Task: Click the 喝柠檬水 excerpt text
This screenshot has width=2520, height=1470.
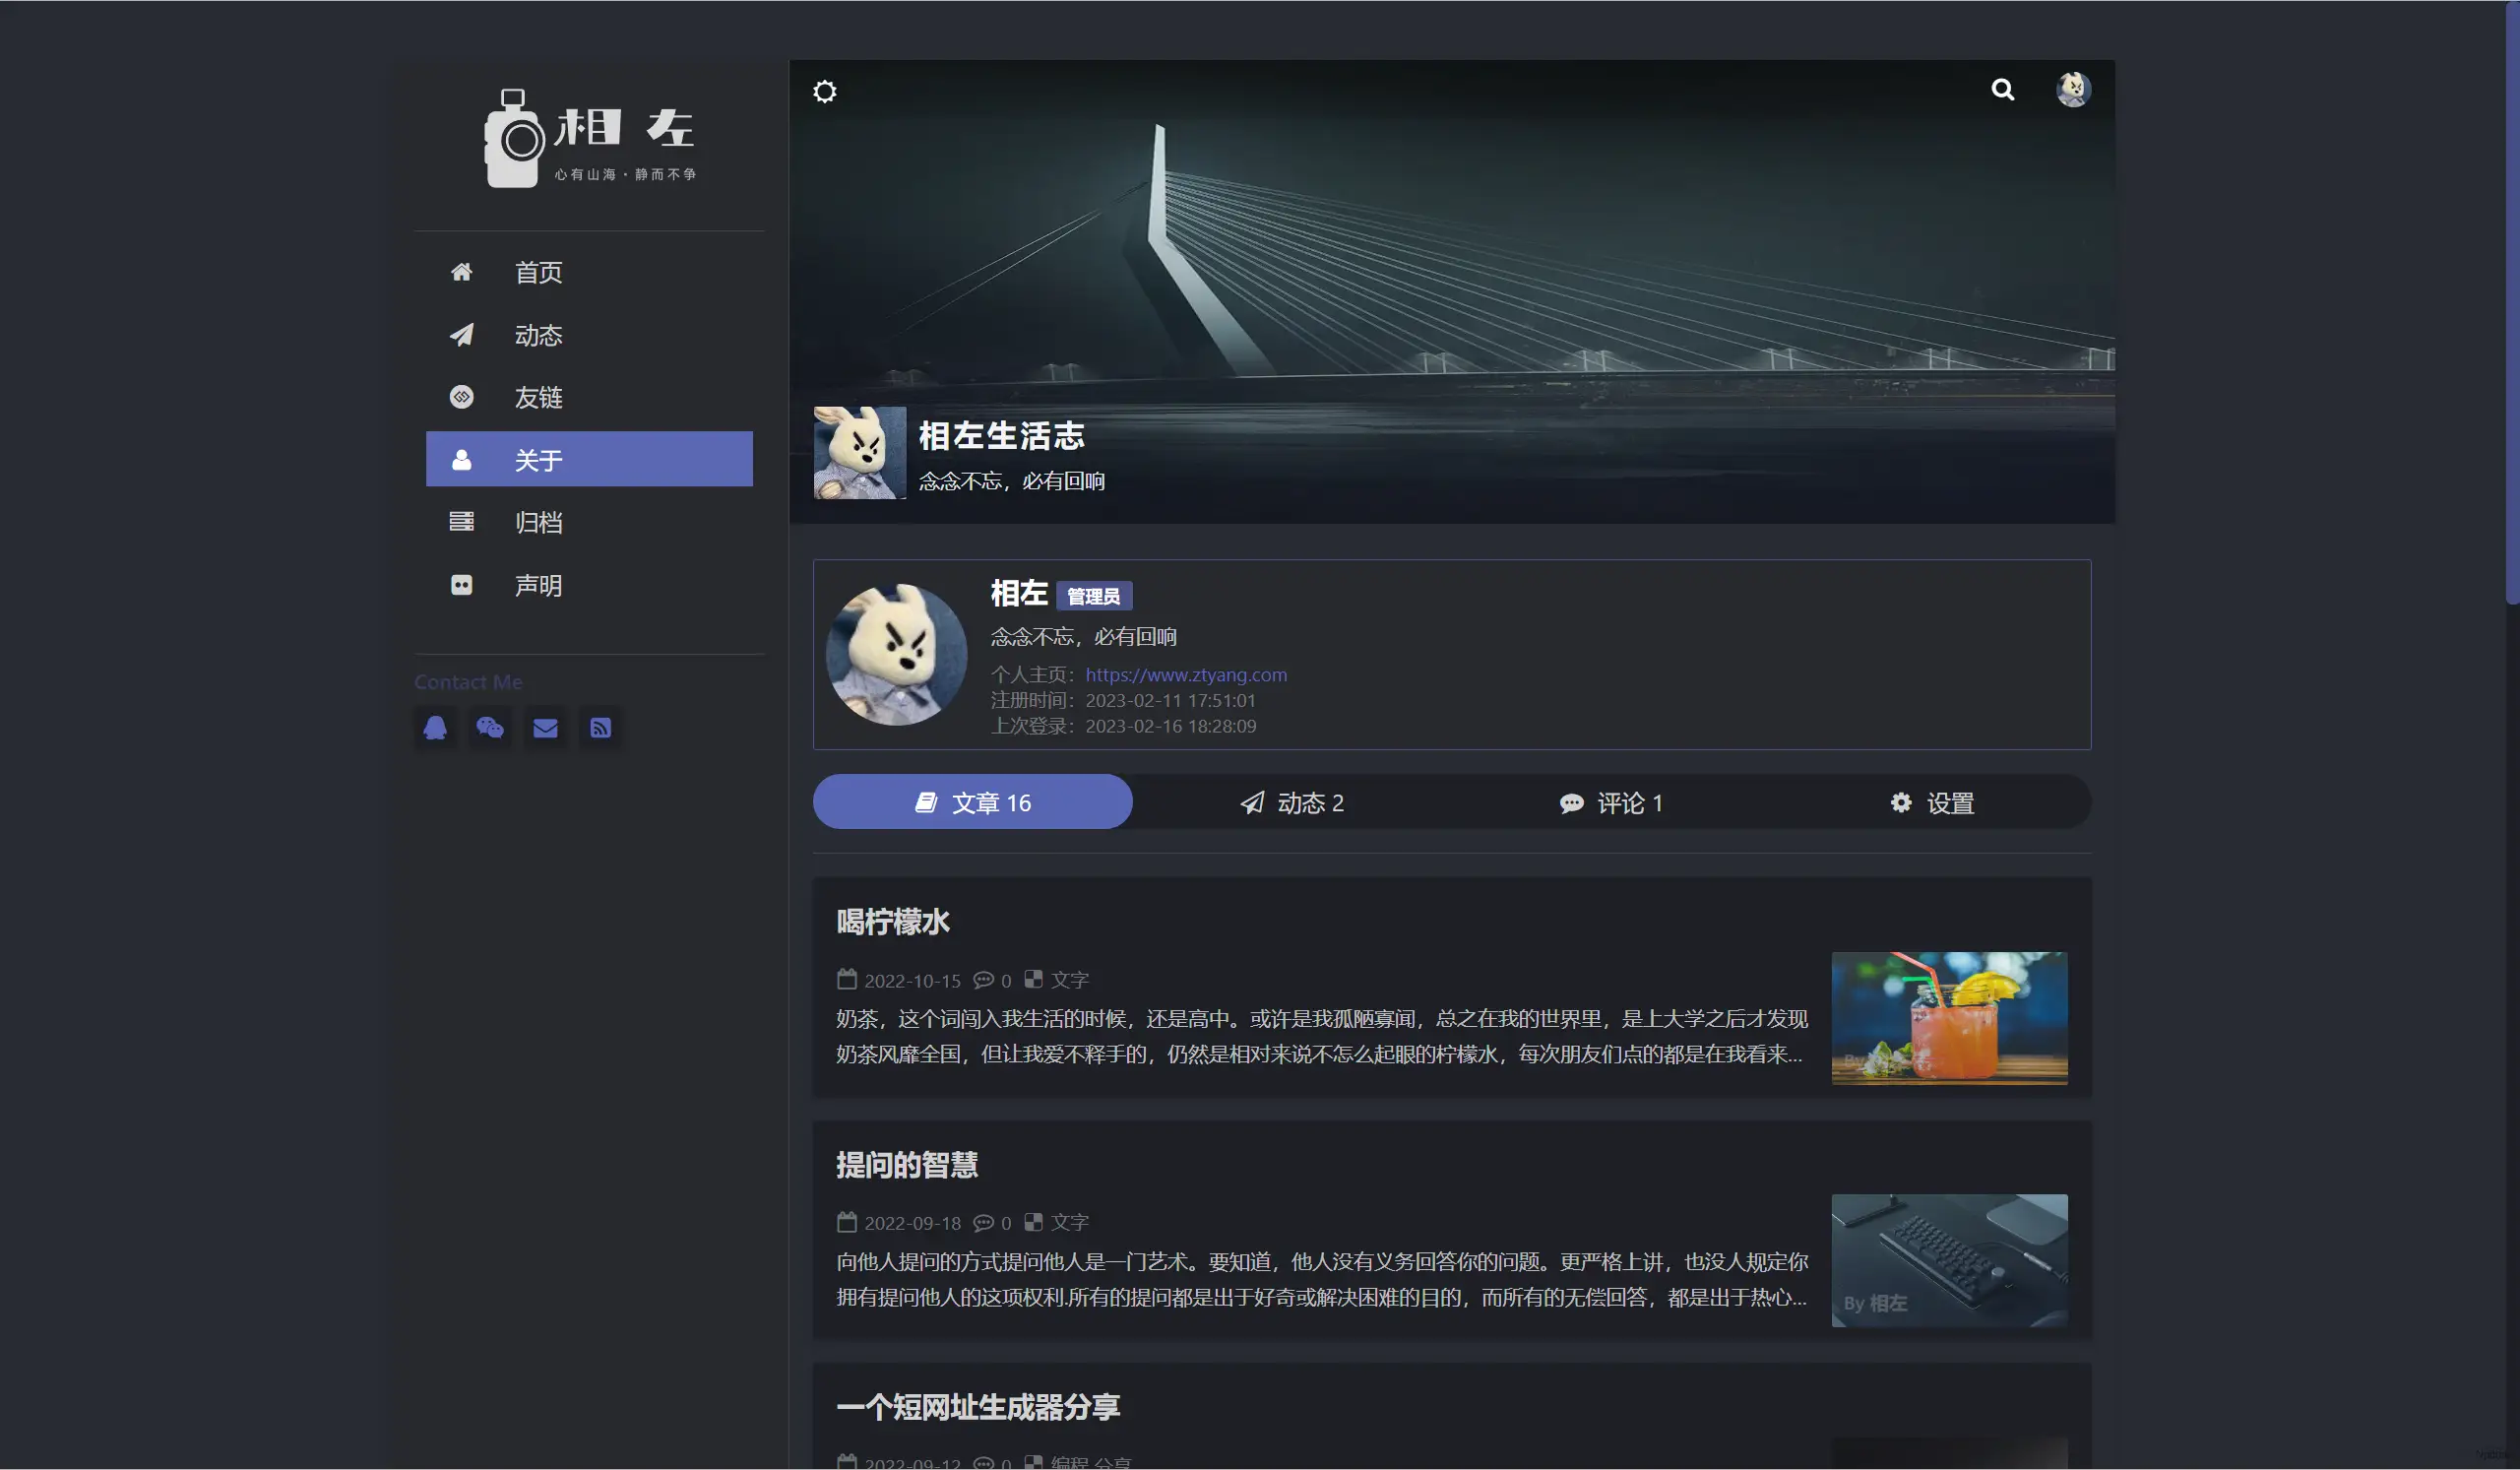Action: click(x=1321, y=1036)
